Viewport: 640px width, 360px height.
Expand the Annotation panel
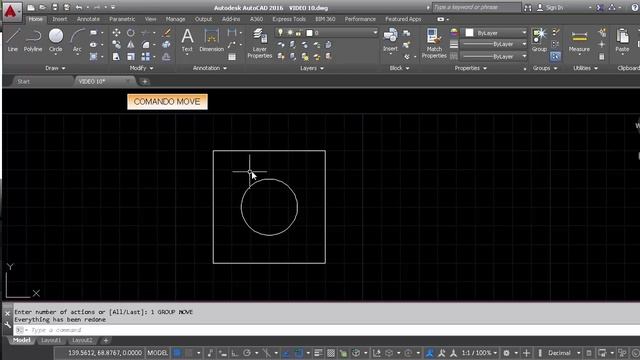[210, 68]
